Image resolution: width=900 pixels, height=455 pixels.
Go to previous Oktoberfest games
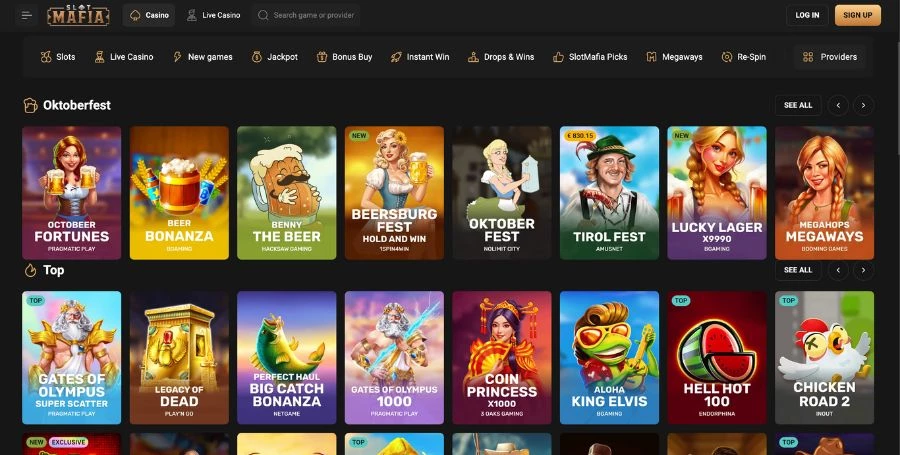click(x=838, y=106)
